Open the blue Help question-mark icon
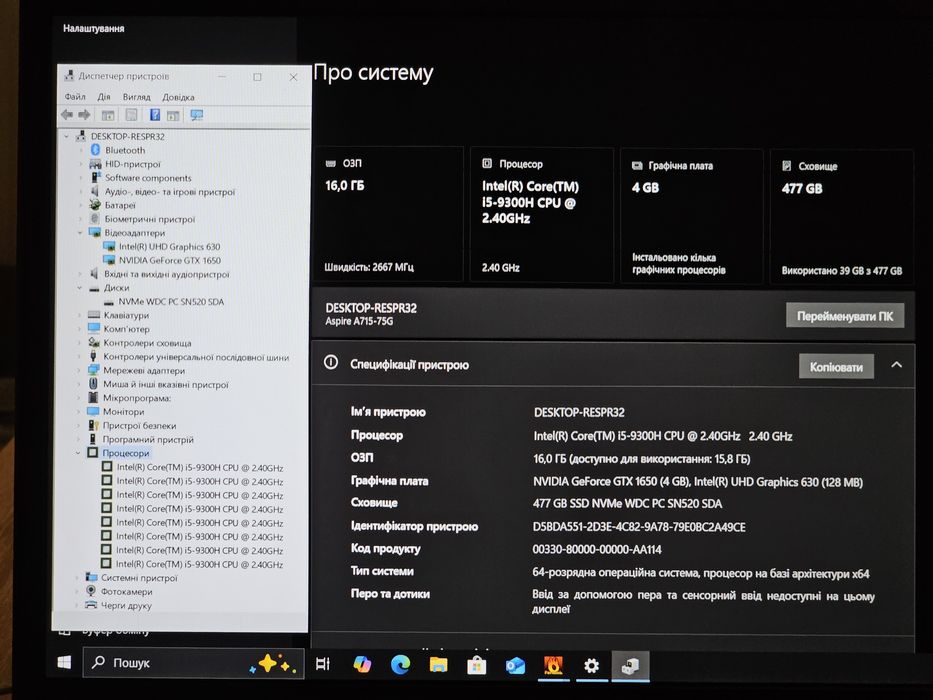 click(155, 115)
